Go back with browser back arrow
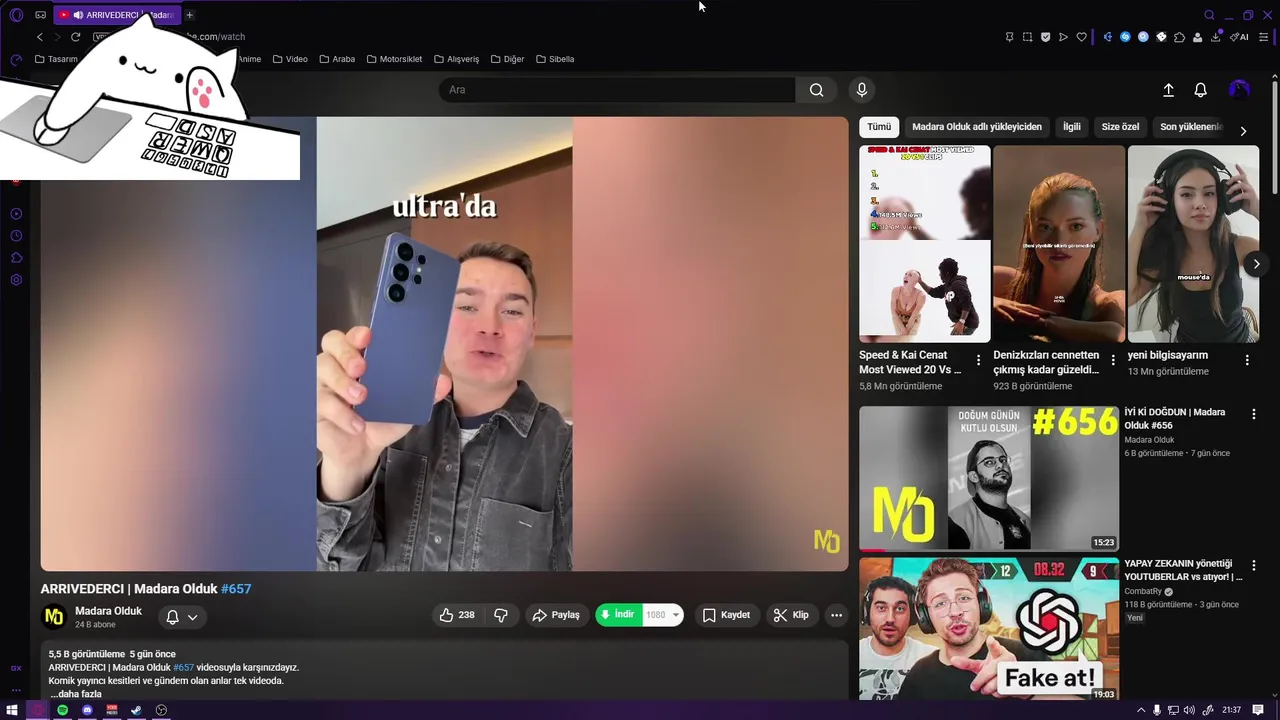This screenshot has width=1280, height=720. coord(40,37)
